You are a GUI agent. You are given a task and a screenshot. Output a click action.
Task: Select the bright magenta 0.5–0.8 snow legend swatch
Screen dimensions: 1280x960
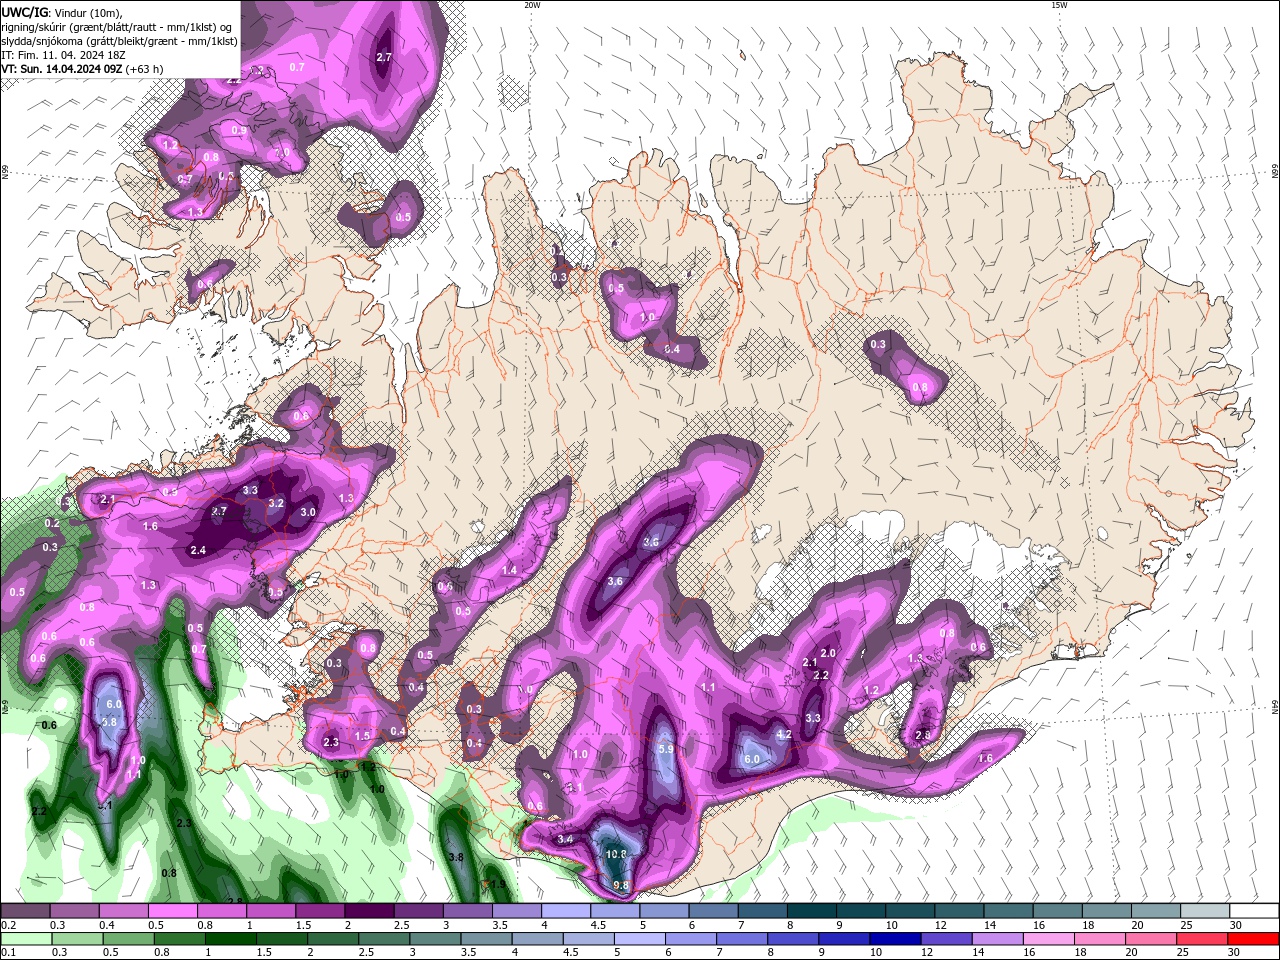click(173, 911)
